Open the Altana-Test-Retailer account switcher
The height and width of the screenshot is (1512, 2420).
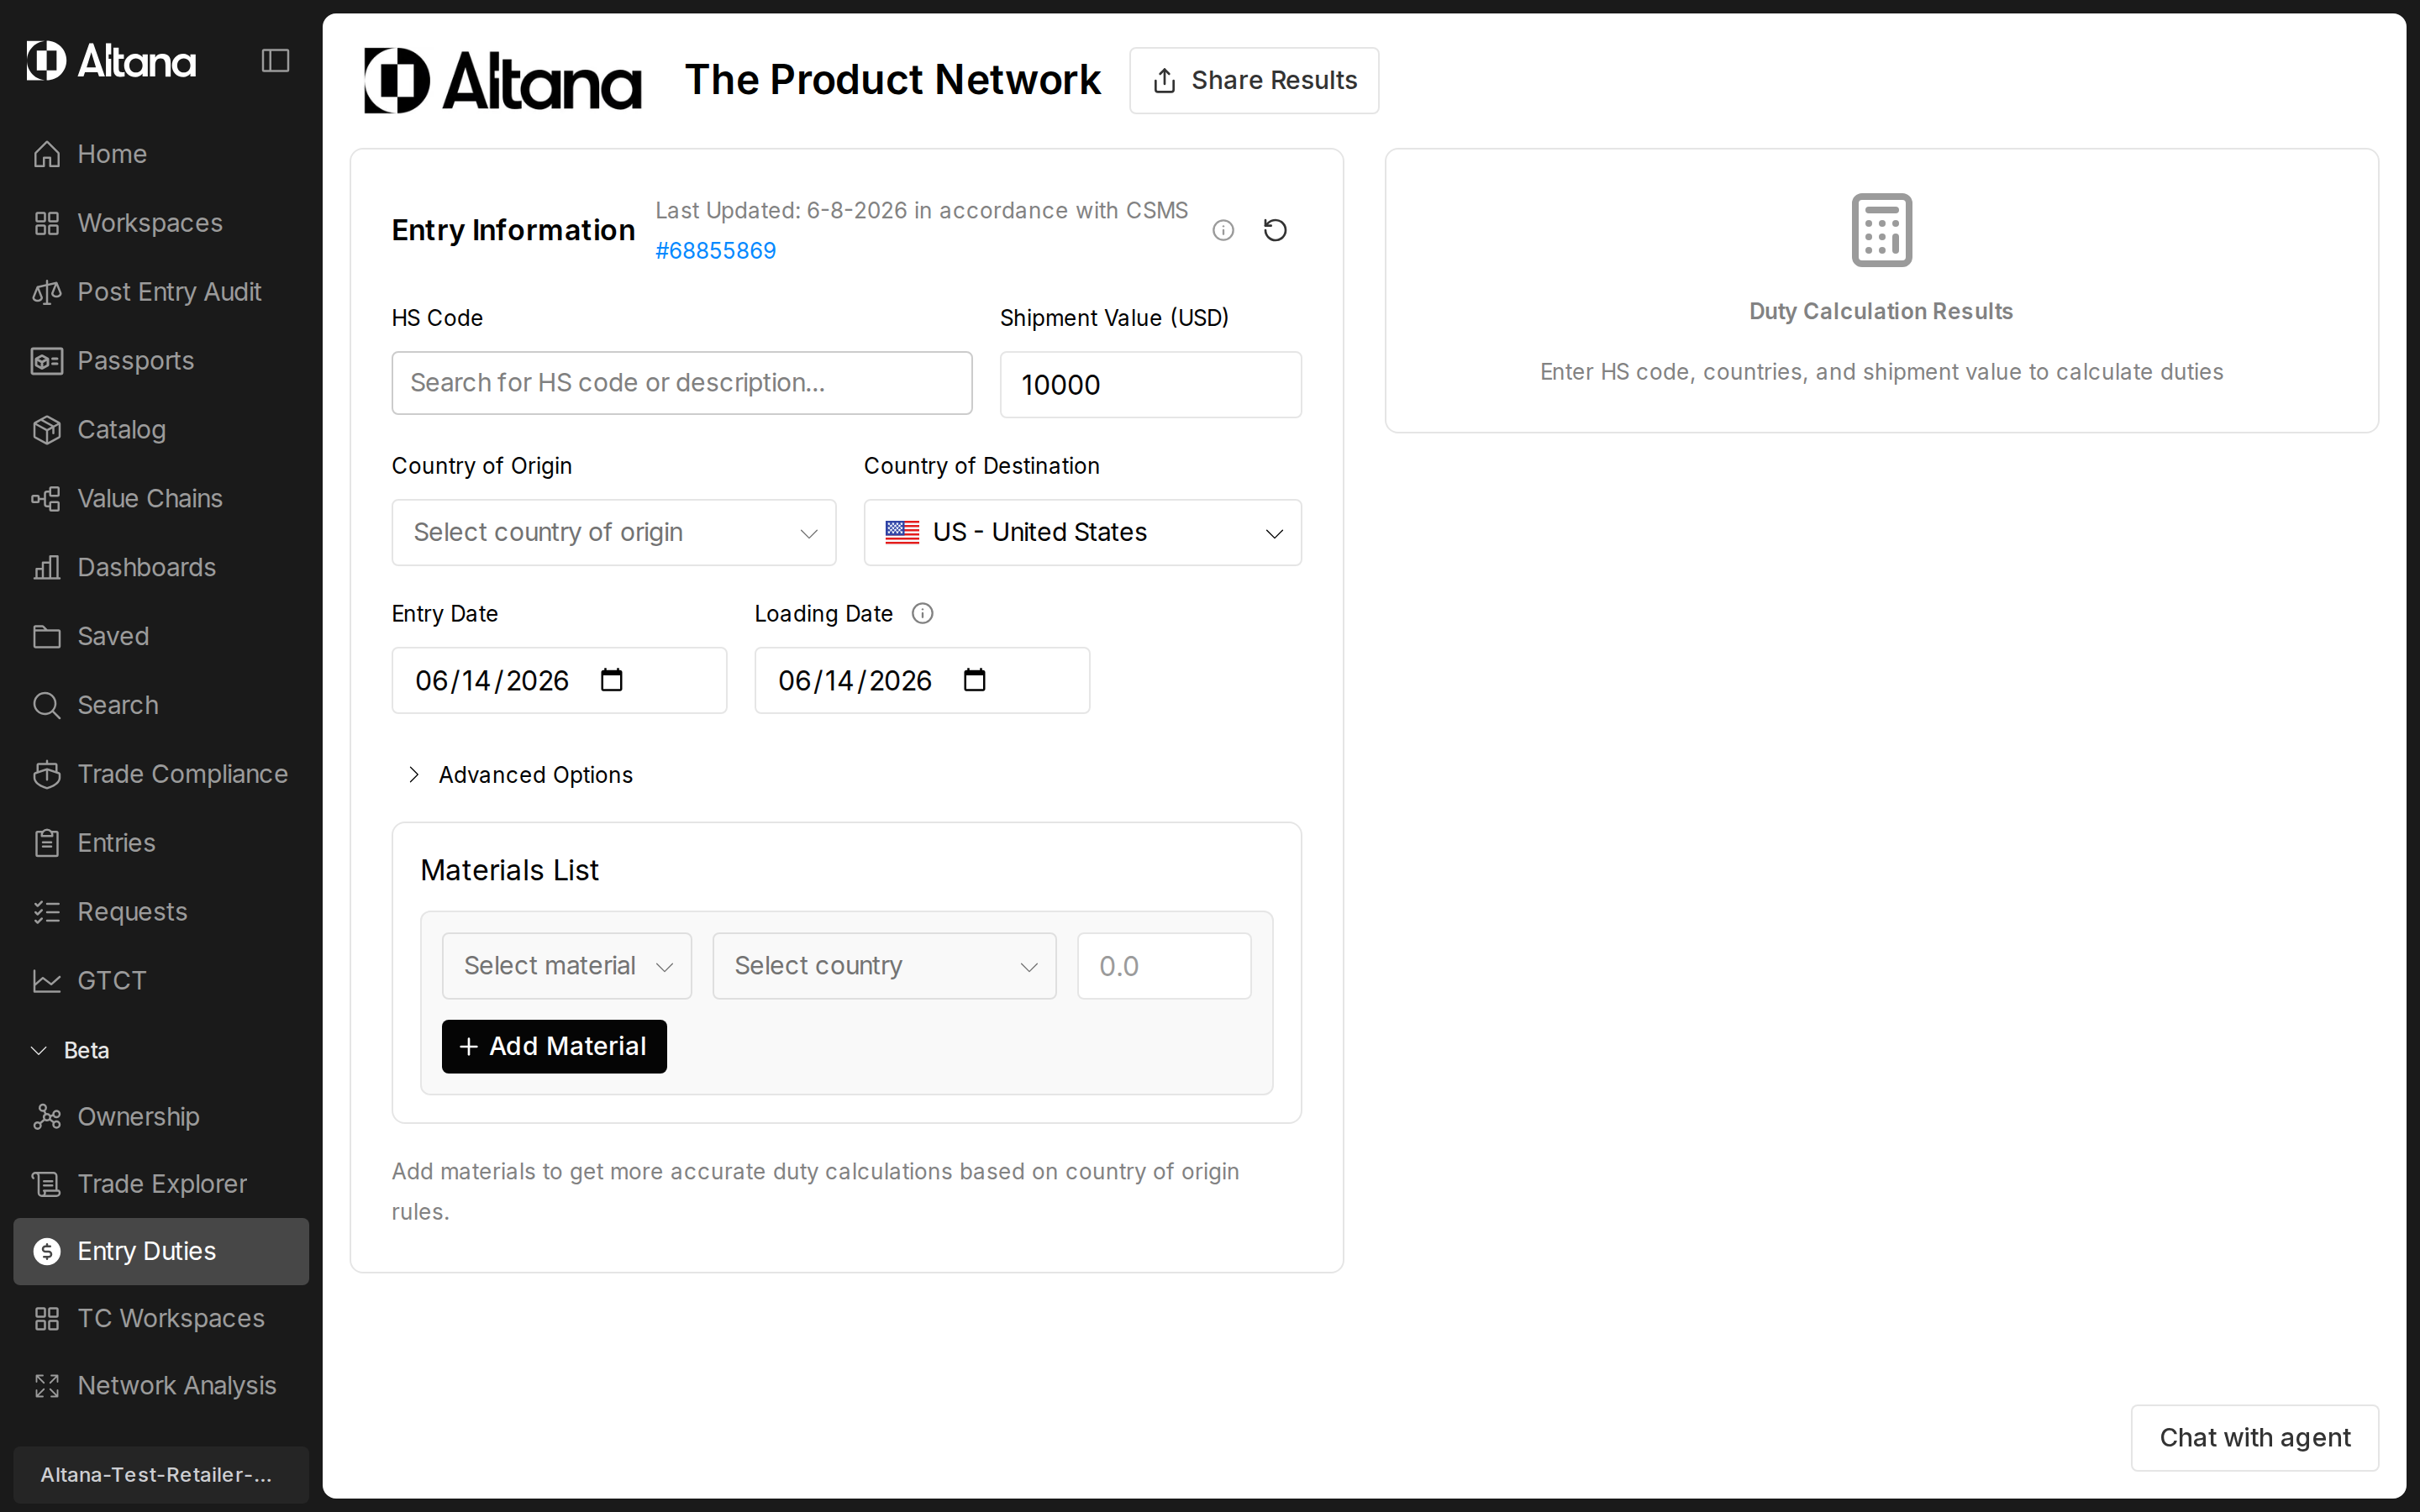tap(161, 1475)
